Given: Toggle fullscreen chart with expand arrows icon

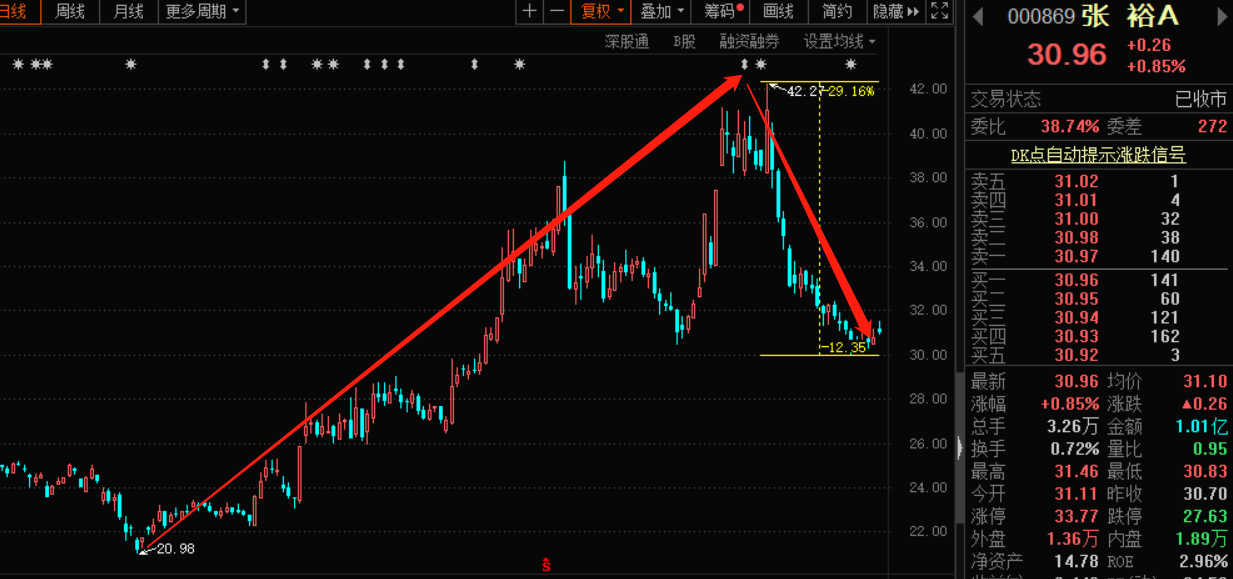Looking at the screenshot, I should [x=939, y=12].
